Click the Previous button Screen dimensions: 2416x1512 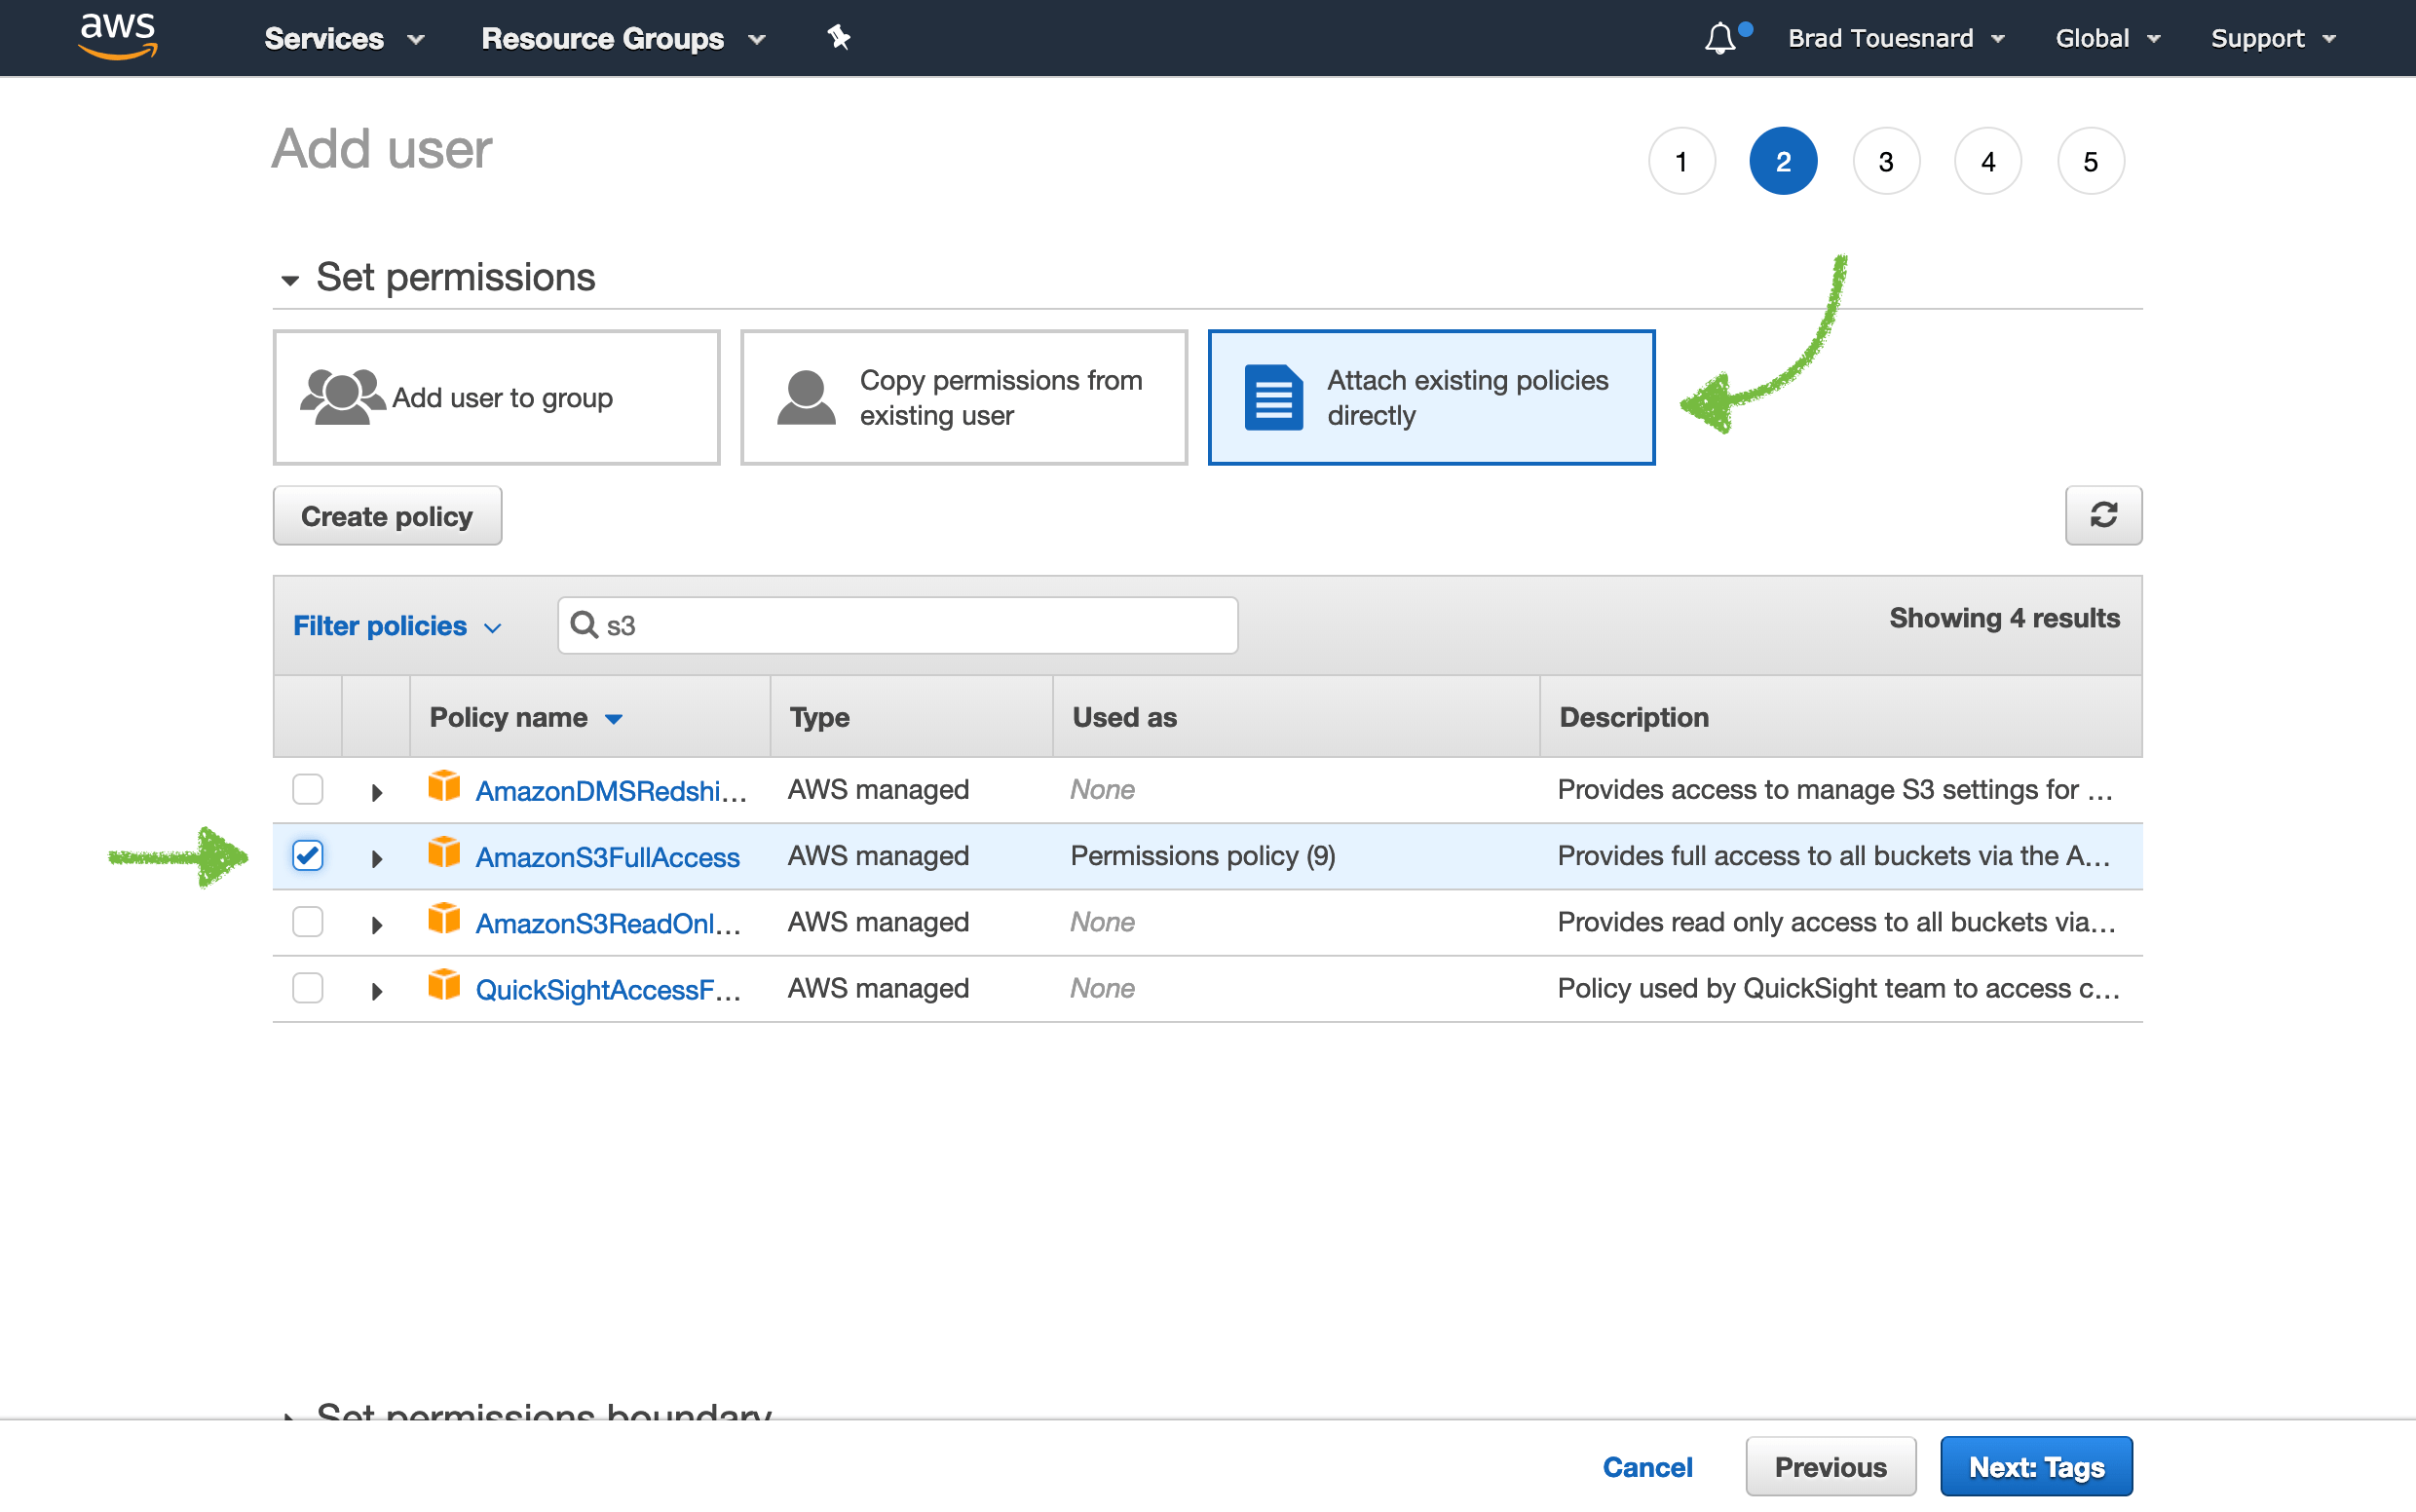pos(1830,1466)
